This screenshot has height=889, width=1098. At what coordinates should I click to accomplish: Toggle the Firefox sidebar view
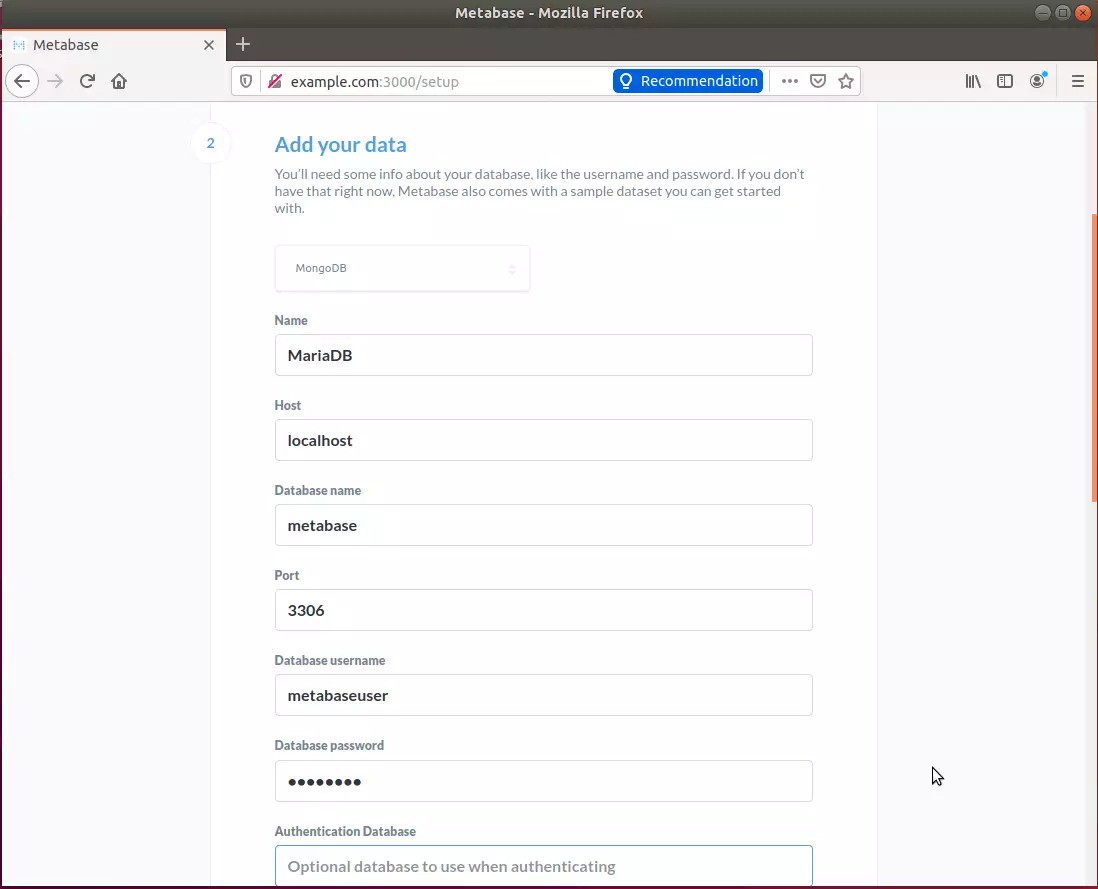pyautogui.click(x=1005, y=81)
